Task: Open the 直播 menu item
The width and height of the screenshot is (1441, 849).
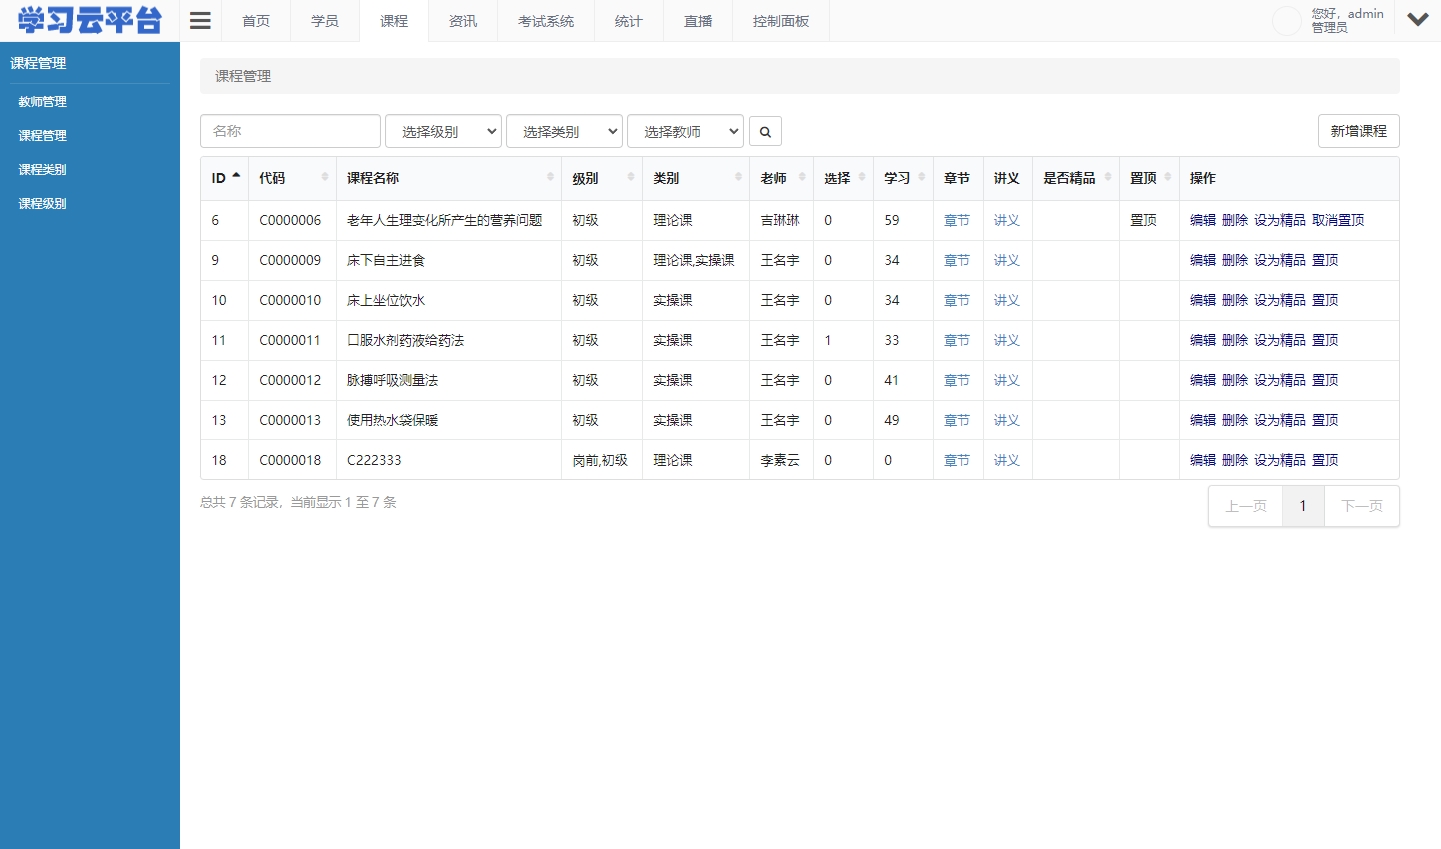Action: 697,20
